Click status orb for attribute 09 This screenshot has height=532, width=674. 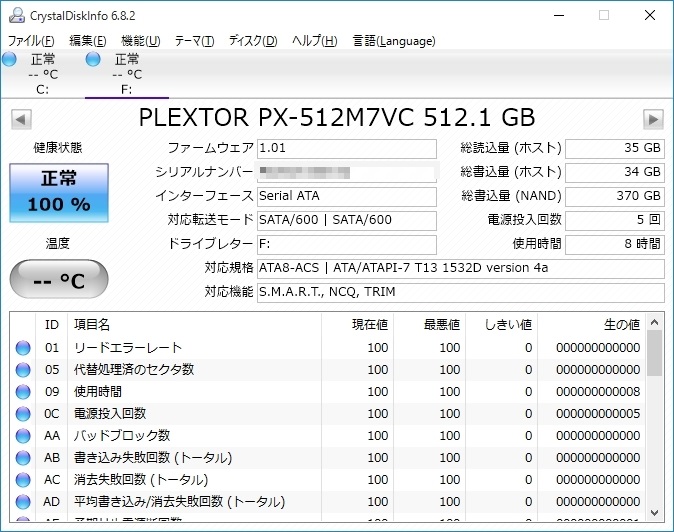pyautogui.click(x=23, y=392)
